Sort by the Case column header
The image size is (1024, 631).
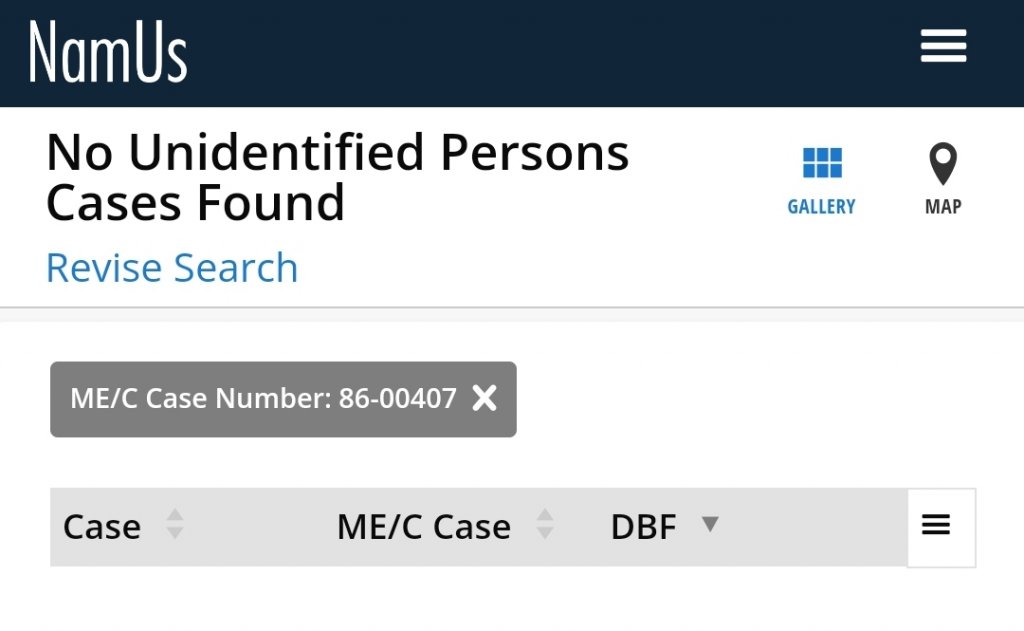click(x=102, y=527)
